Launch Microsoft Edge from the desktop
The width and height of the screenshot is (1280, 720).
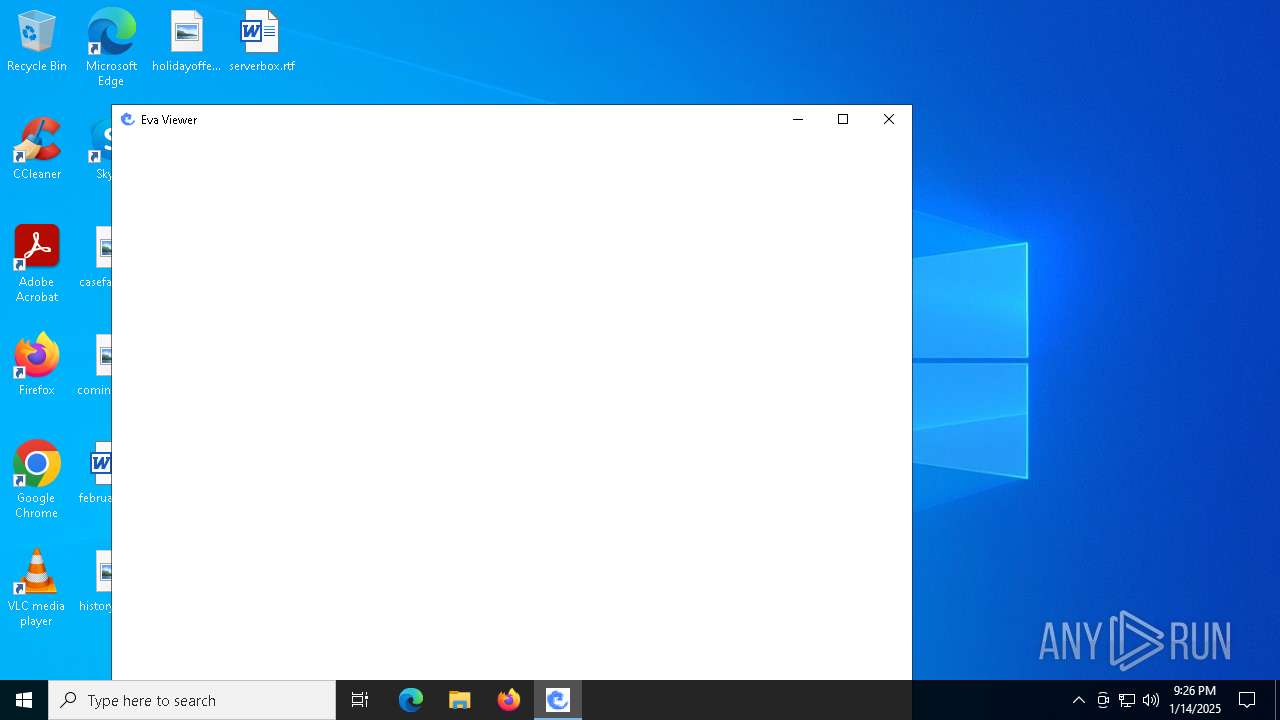[111, 47]
